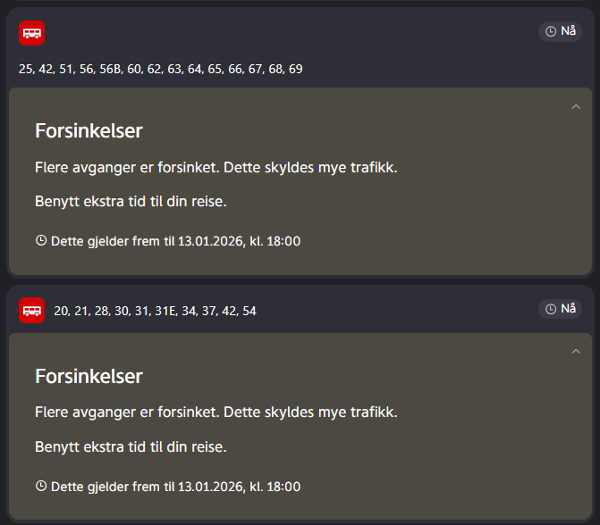600x525 pixels.
Task: Click the validity clock icon in the lines 20–54 alert
Action: pyautogui.click(x=41, y=487)
